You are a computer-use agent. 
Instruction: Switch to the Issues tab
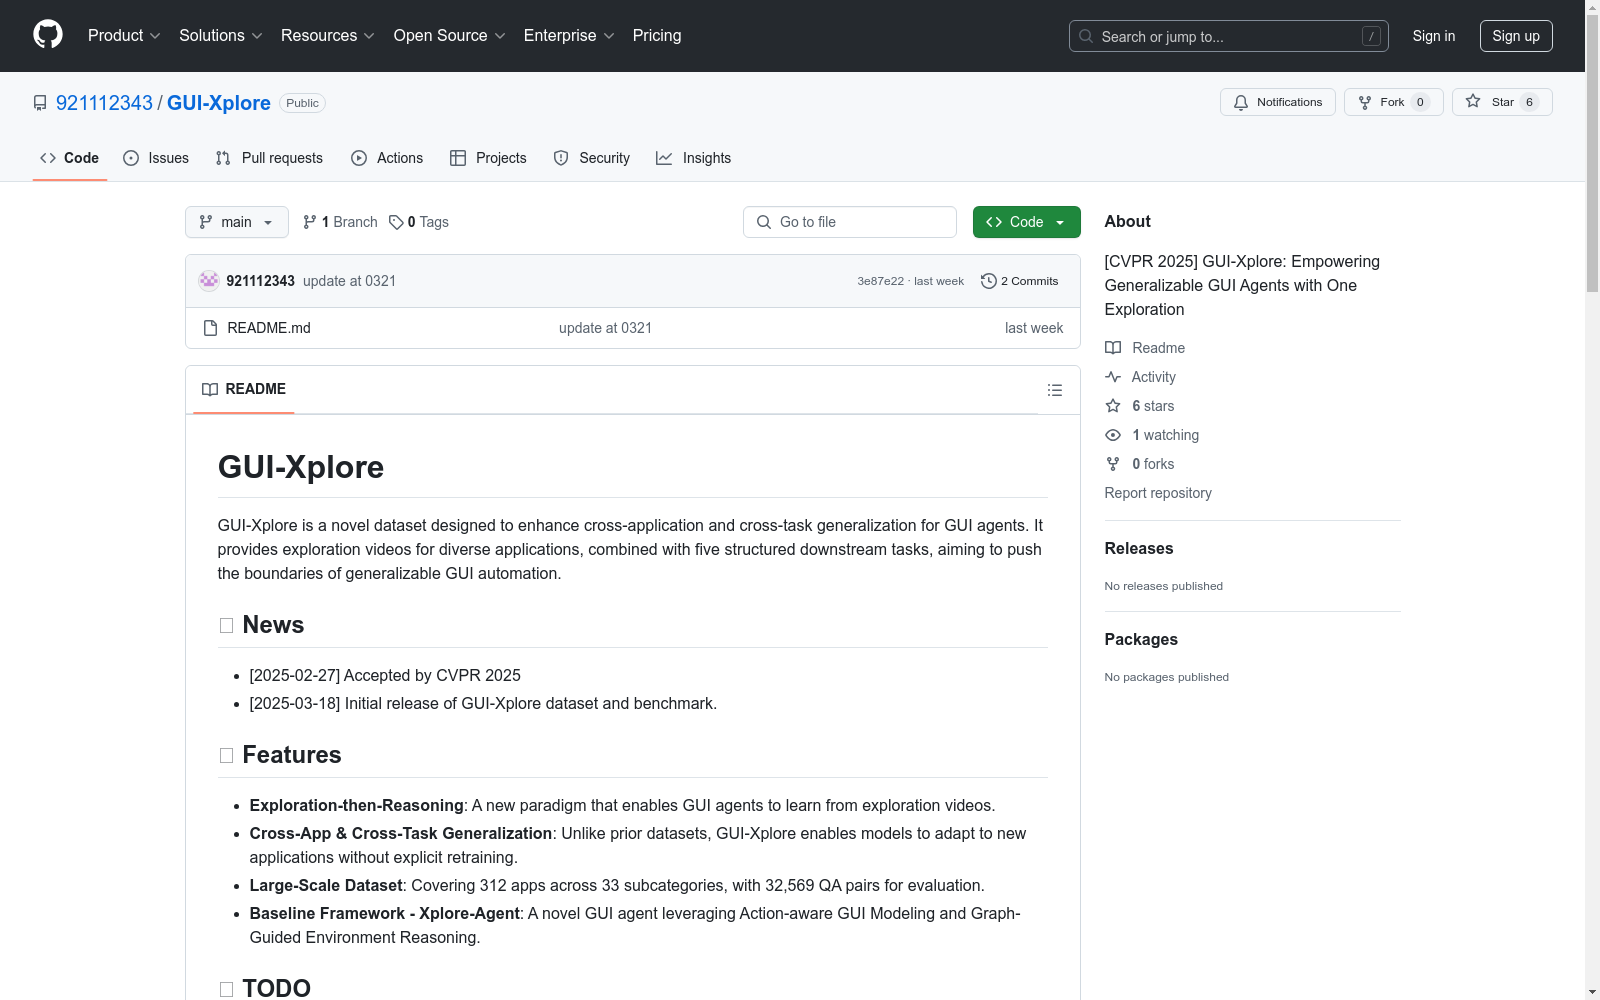coord(156,158)
